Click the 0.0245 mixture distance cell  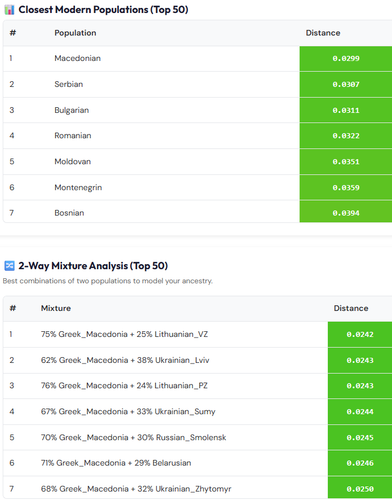pos(360,437)
